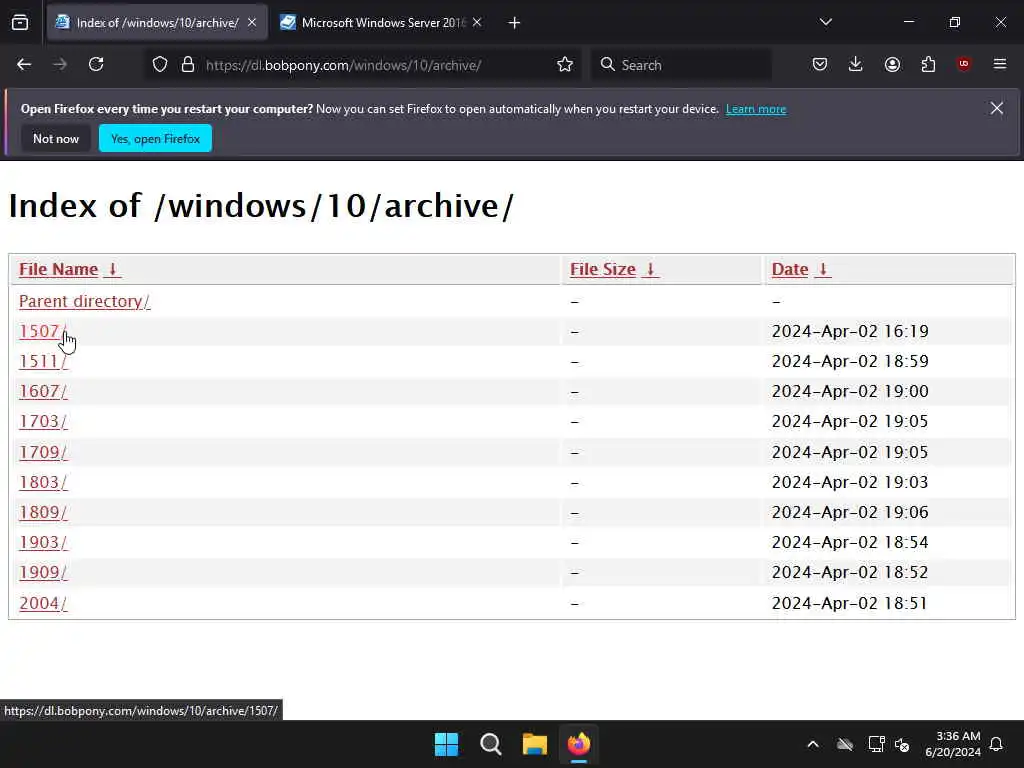Image resolution: width=1024 pixels, height=768 pixels.
Task: Open File Explorer from taskbar
Action: (534, 744)
